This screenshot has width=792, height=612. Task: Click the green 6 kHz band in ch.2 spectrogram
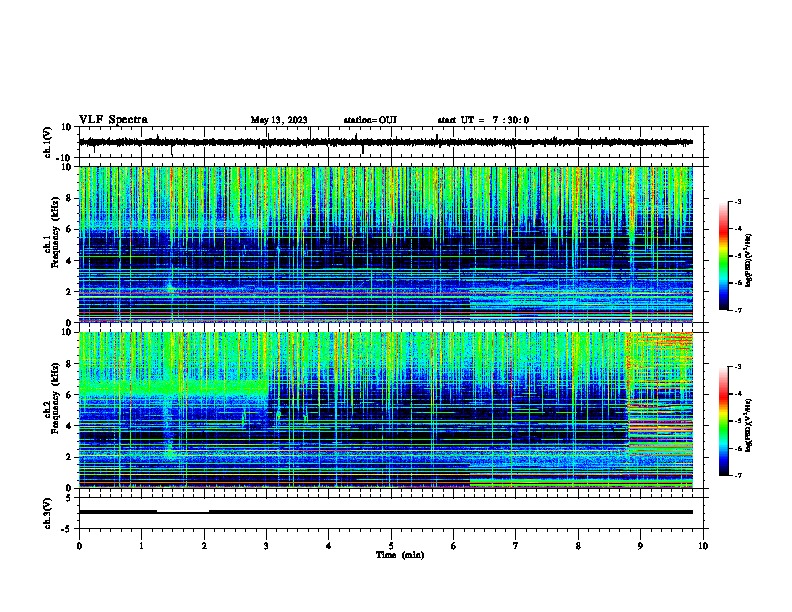tap(173, 388)
